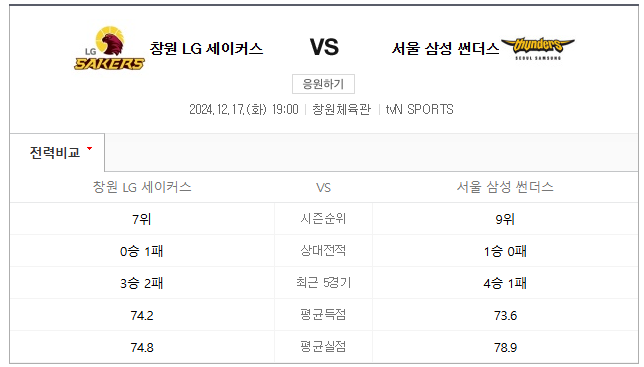
Task: Click the 평균실점 row label
Action: pos(323,347)
